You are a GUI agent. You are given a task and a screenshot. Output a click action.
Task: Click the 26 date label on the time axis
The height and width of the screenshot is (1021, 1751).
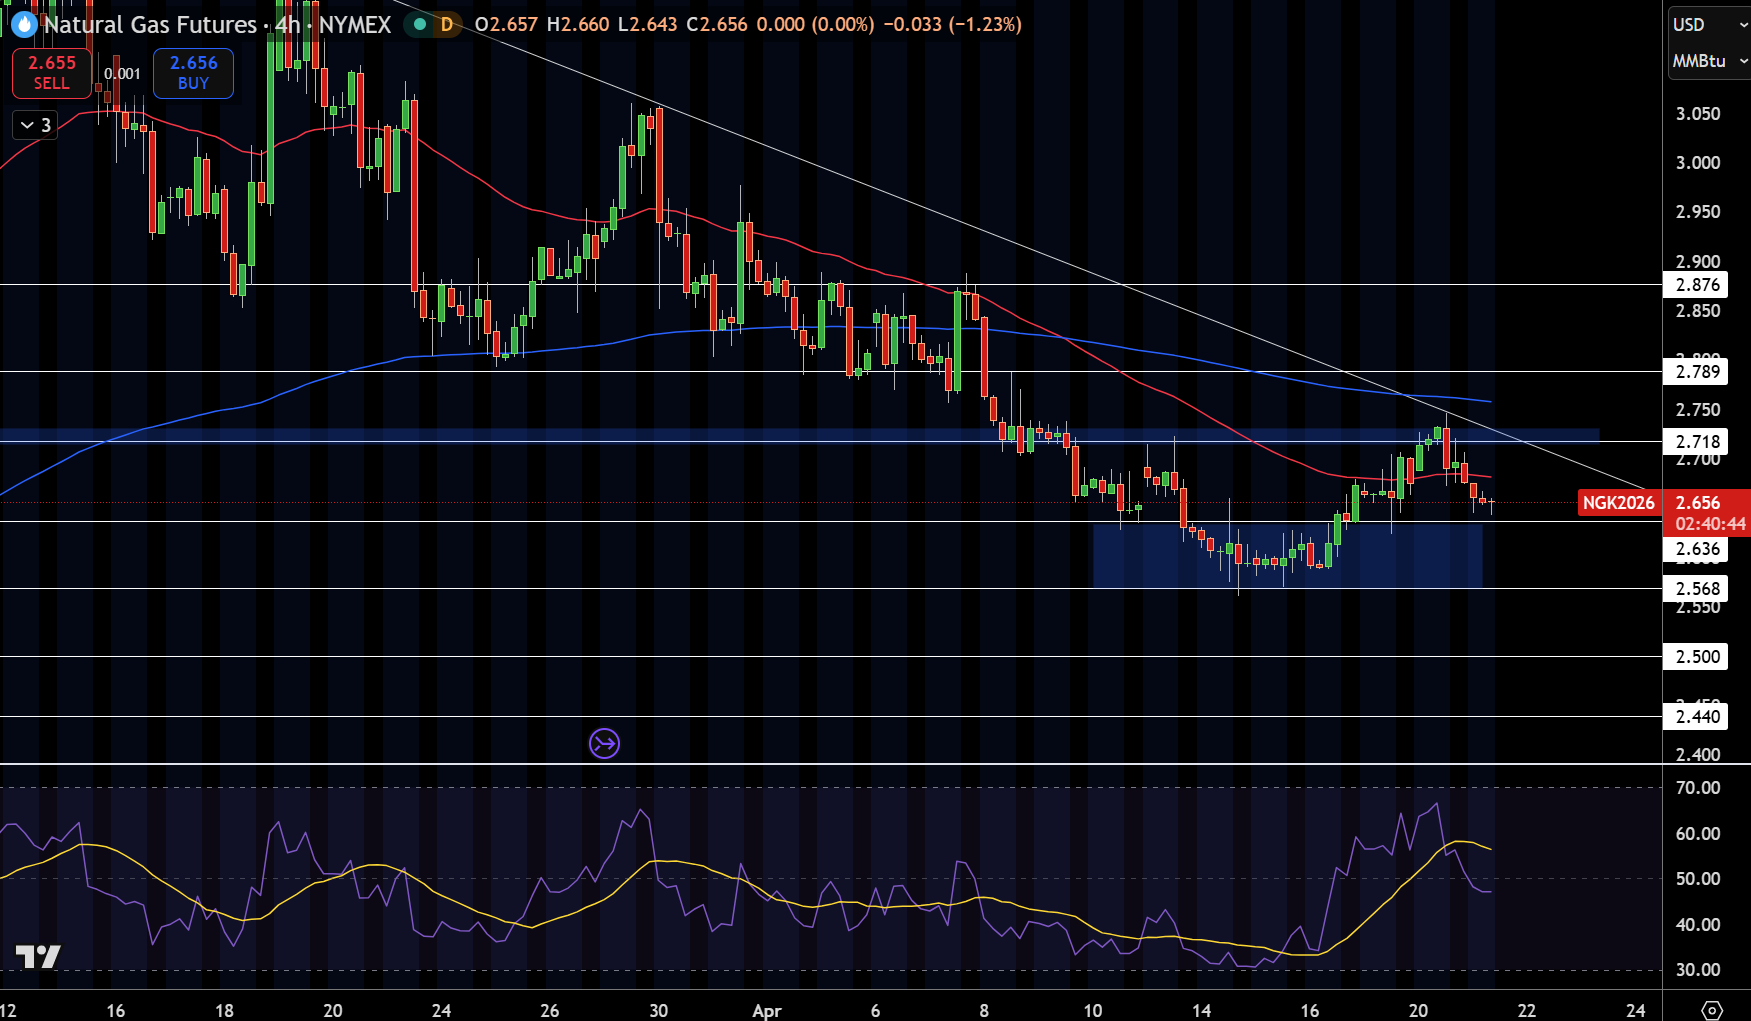pyautogui.click(x=550, y=1010)
